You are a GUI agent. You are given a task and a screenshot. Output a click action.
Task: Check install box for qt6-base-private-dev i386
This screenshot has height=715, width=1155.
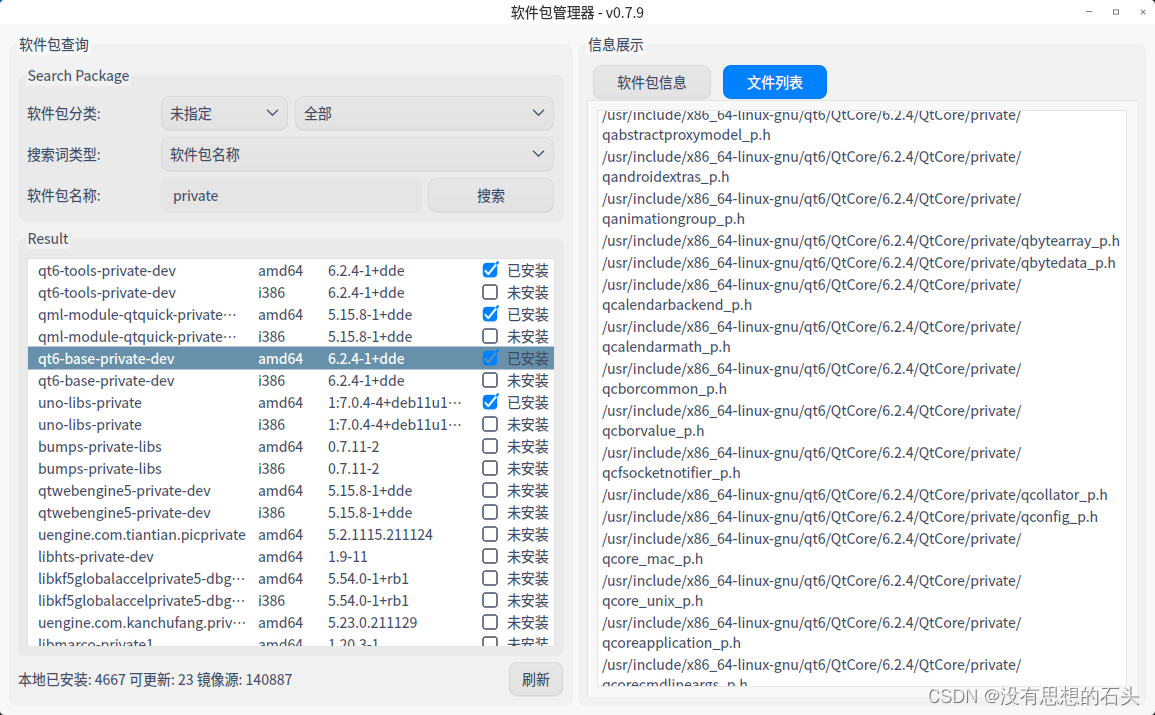pos(490,380)
